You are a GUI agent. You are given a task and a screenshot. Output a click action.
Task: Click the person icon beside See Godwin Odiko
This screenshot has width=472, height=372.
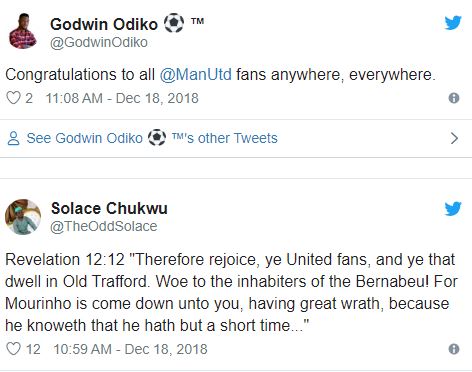coord(14,138)
